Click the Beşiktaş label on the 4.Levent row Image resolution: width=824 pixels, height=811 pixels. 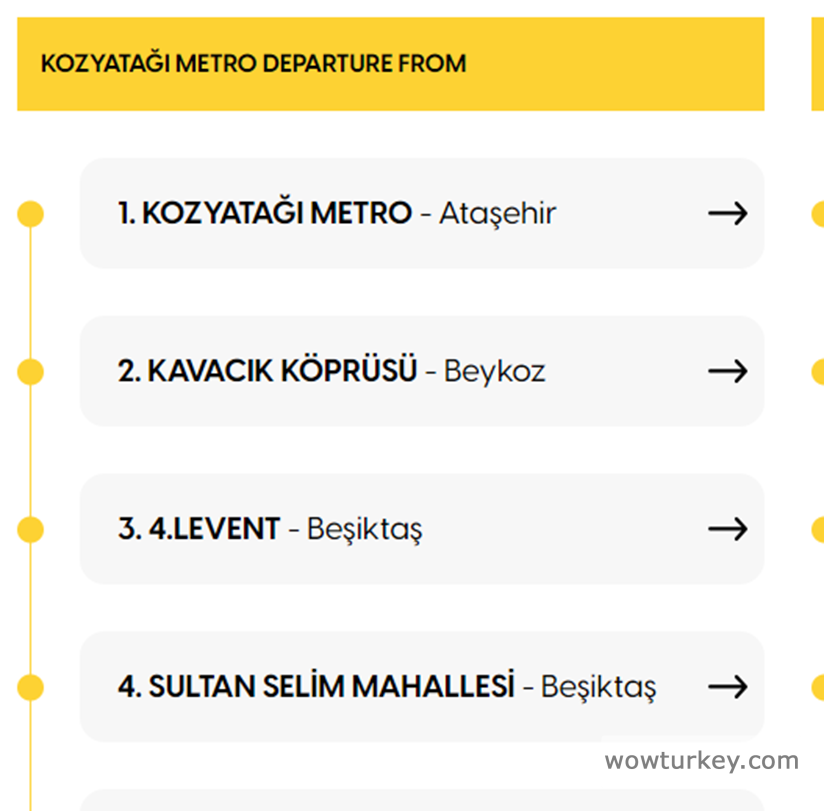[364, 529]
